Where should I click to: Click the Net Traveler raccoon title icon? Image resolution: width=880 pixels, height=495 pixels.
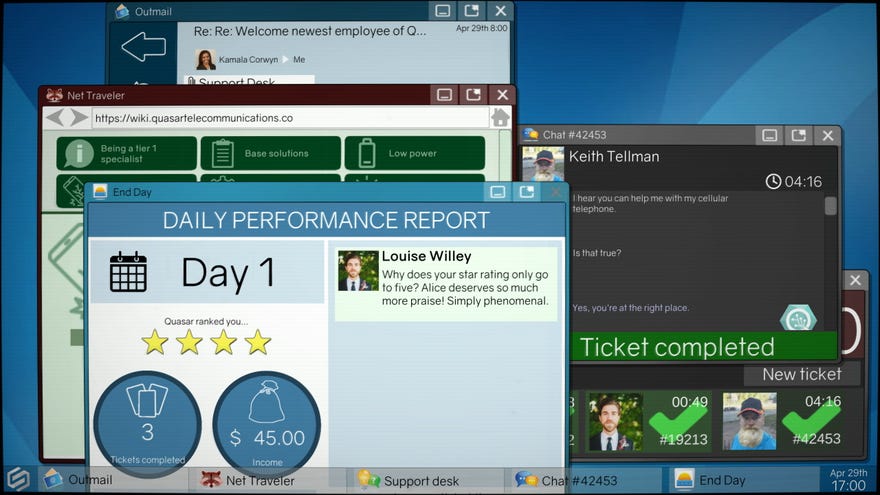pyautogui.click(x=54, y=95)
